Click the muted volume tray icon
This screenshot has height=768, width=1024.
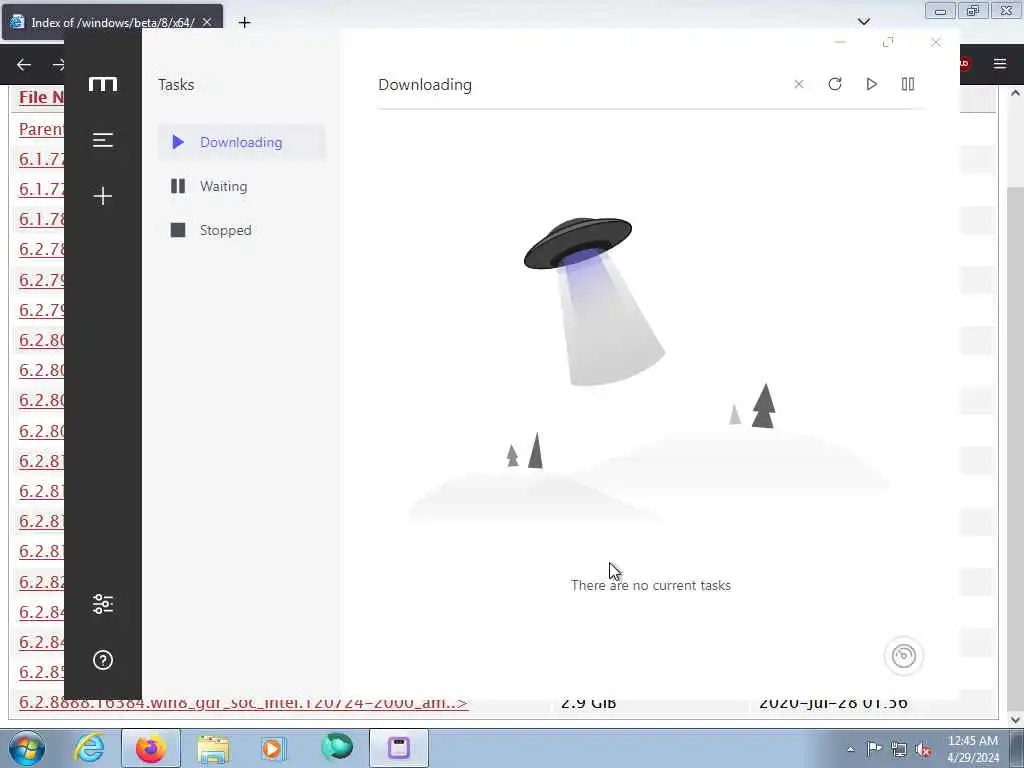[923, 749]
